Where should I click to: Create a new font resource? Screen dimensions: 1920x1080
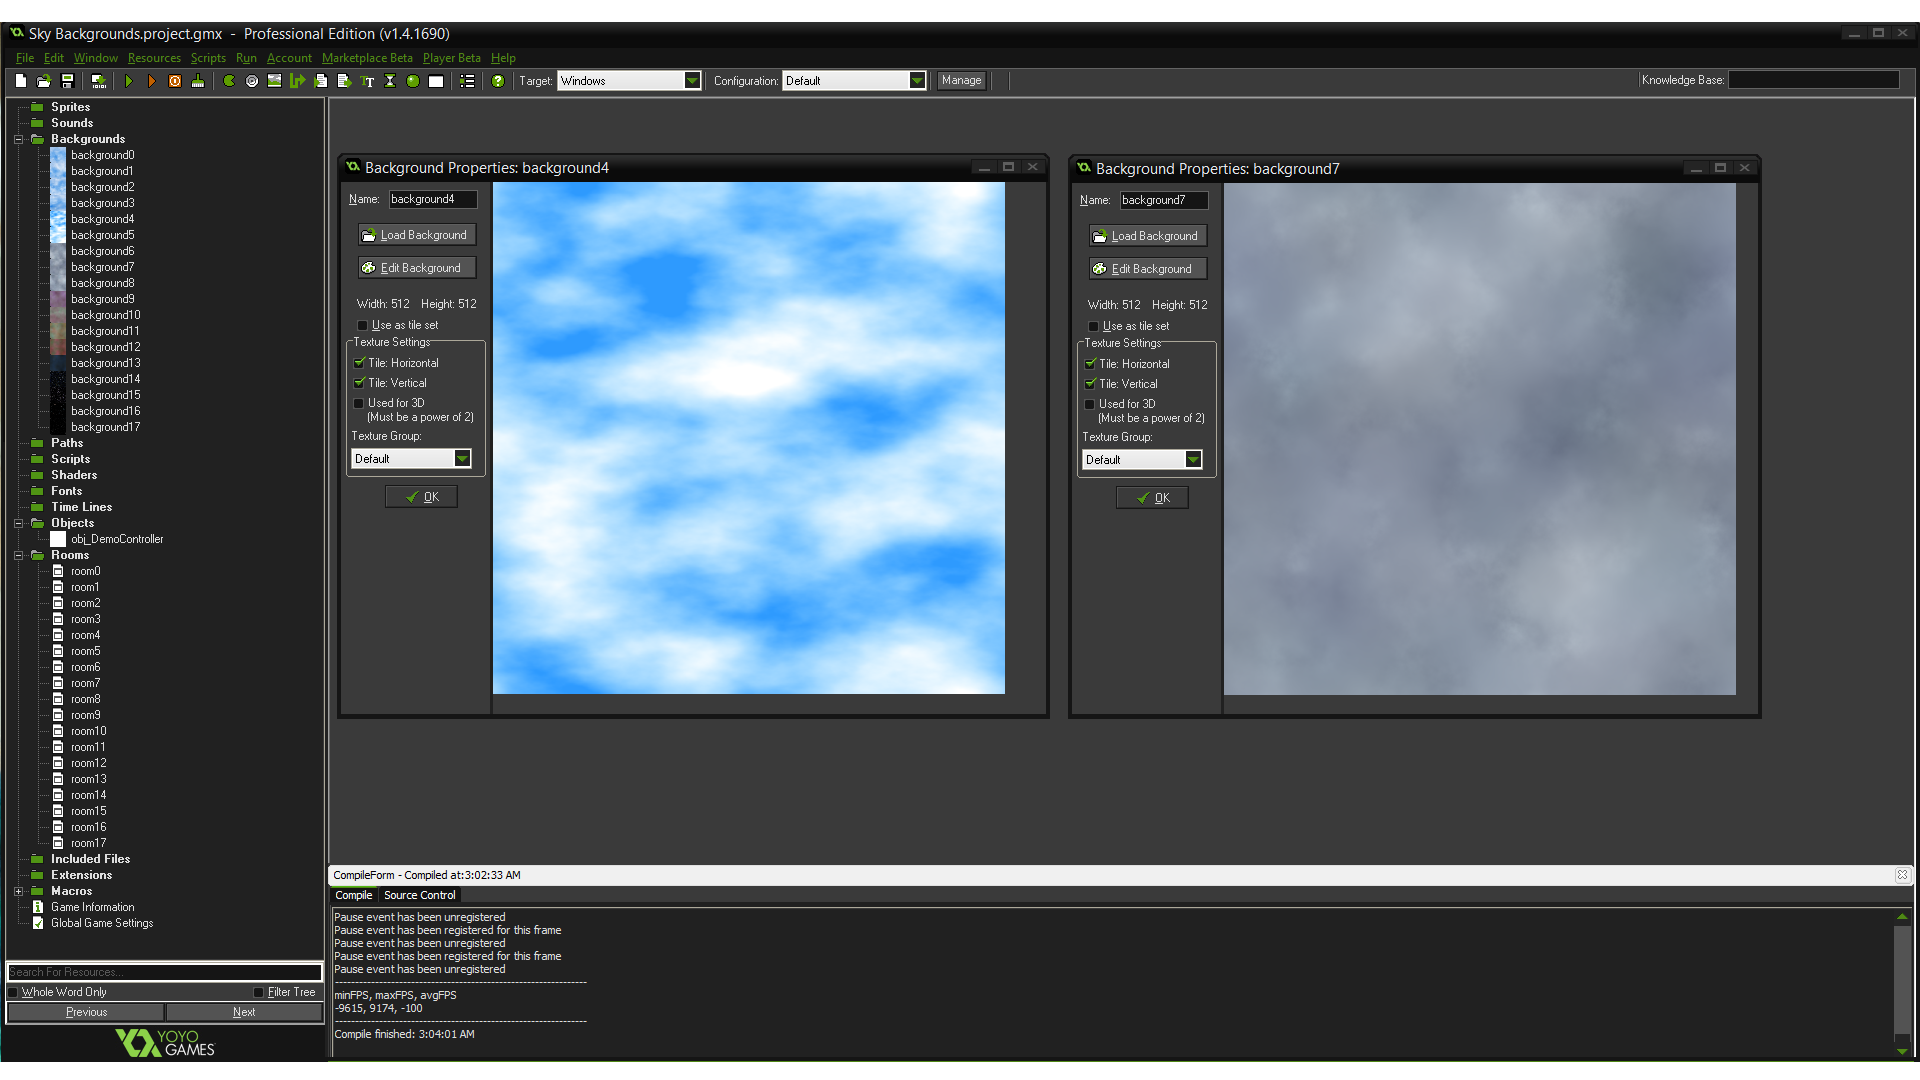pos(367,80)
